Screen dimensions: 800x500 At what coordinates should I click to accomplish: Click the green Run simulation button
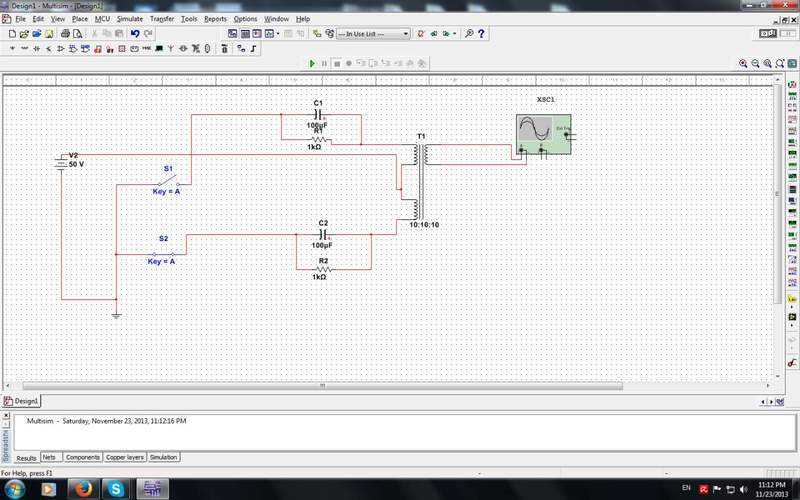click(312, 63)
